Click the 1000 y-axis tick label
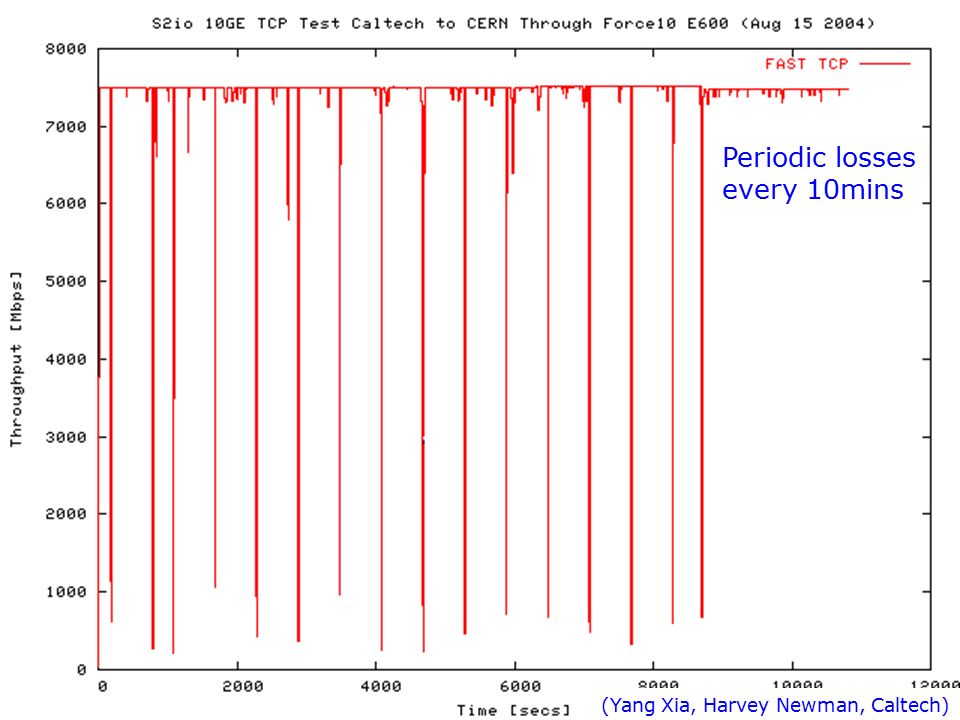Viewport: 960px width, 720px height. pyautogui.click(x=66, y=592)
